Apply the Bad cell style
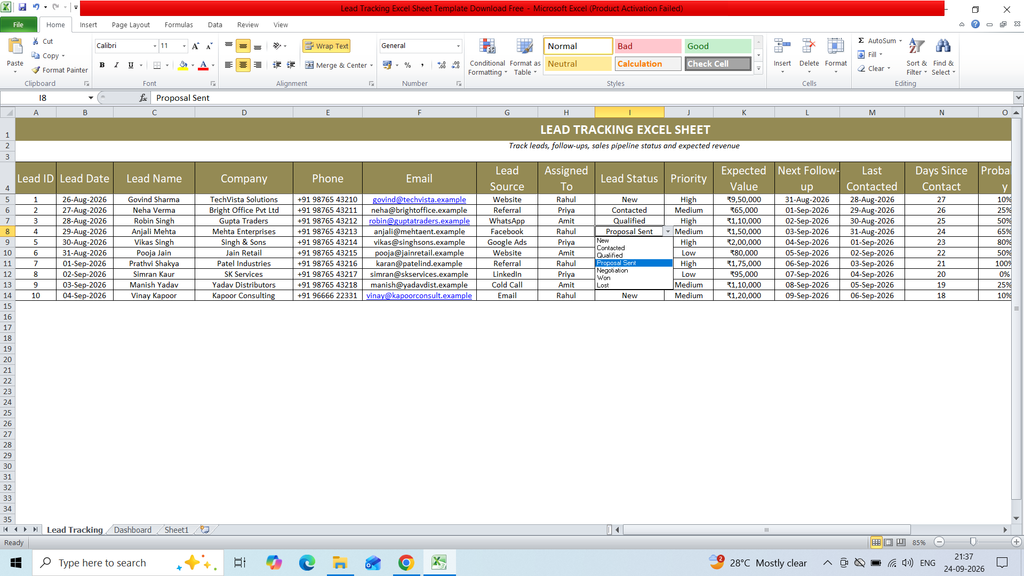Image resolution: width=1024 pixels, height=576 pixels. [648, 46]
